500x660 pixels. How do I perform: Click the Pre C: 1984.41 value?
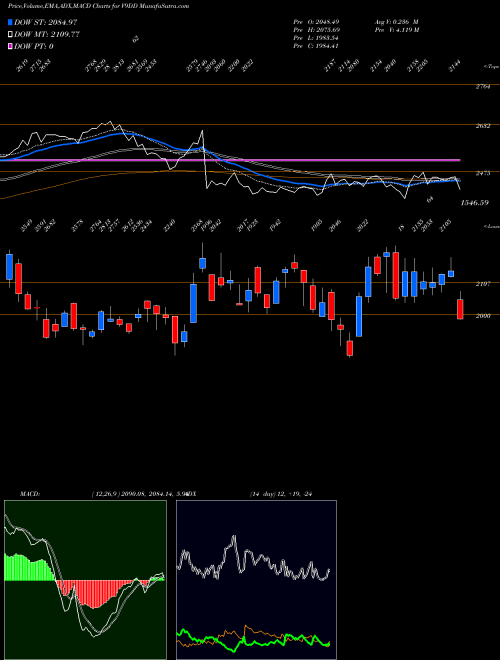tap(316, 46)
